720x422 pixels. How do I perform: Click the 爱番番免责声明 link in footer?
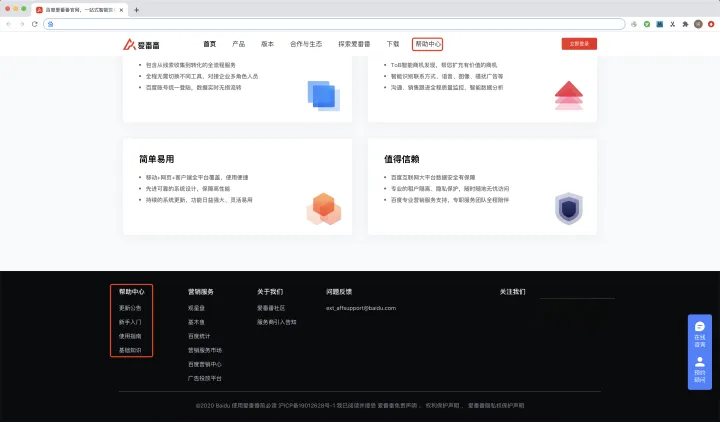point(398,405)
